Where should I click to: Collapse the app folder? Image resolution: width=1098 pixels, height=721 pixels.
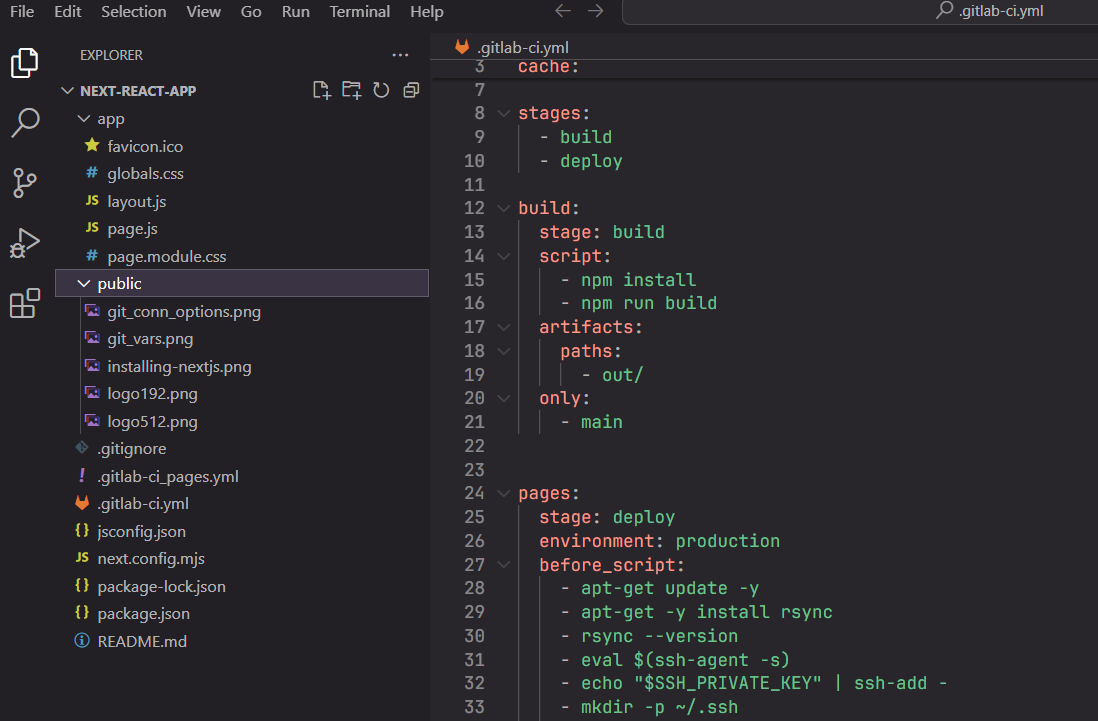click(83, 119)
